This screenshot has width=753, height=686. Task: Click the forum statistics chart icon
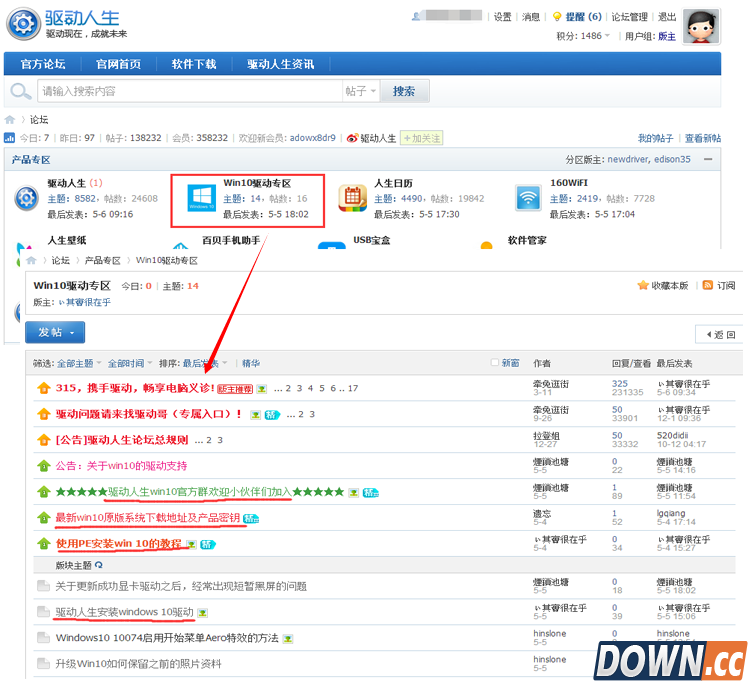coord(9,138)
